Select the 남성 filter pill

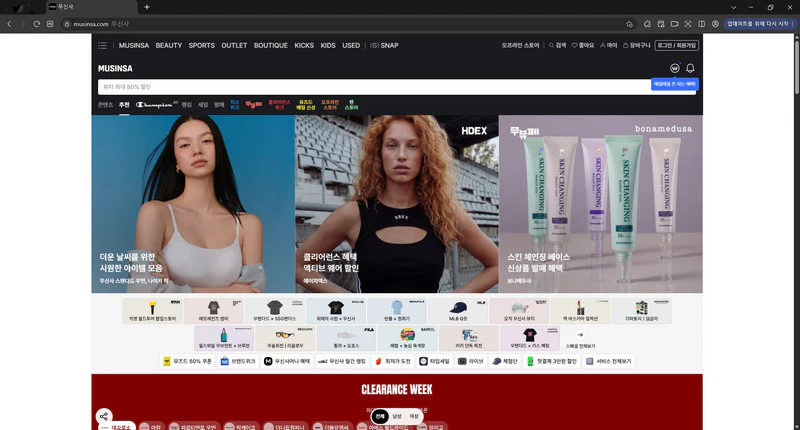(397, 416)
